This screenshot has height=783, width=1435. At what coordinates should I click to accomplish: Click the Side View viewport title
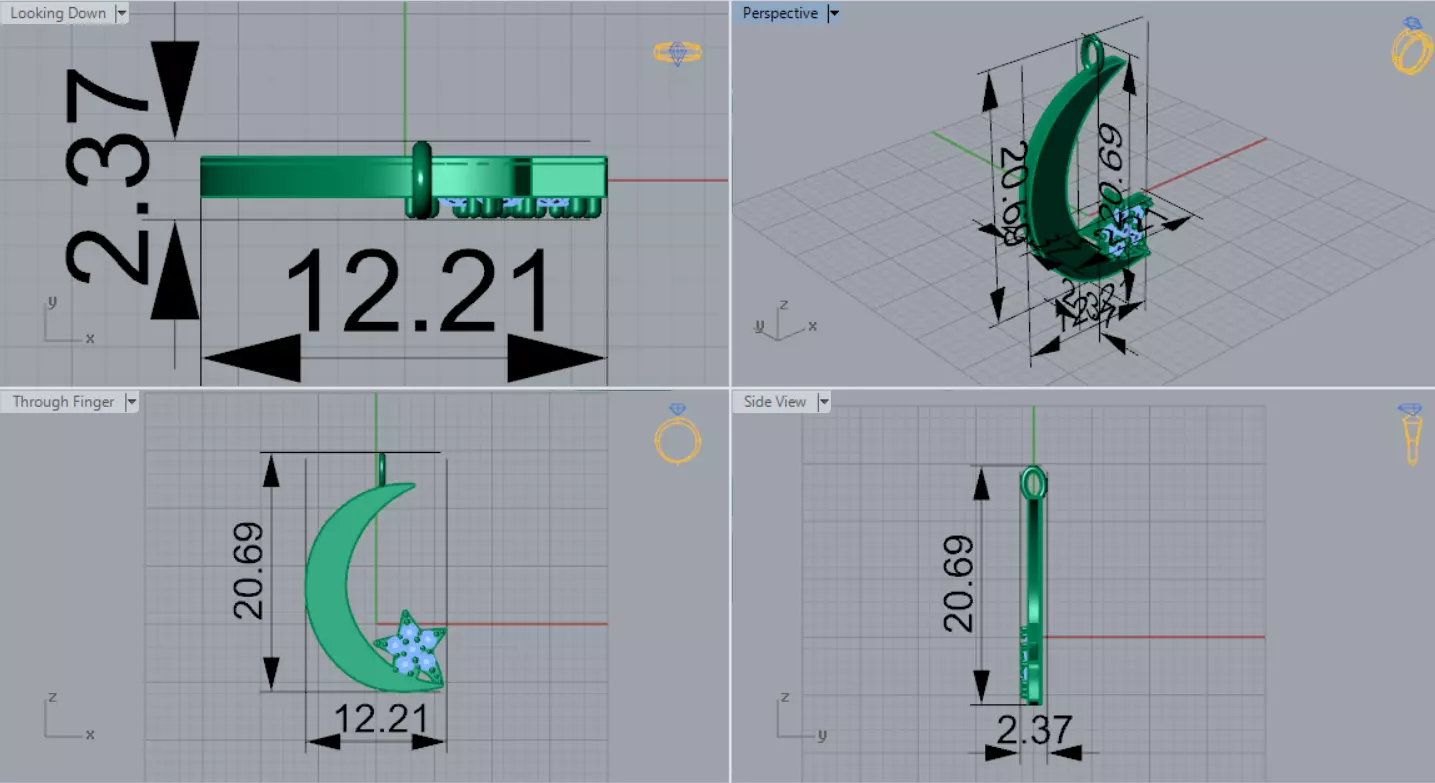pyautogui.click(x=775, y=402)
